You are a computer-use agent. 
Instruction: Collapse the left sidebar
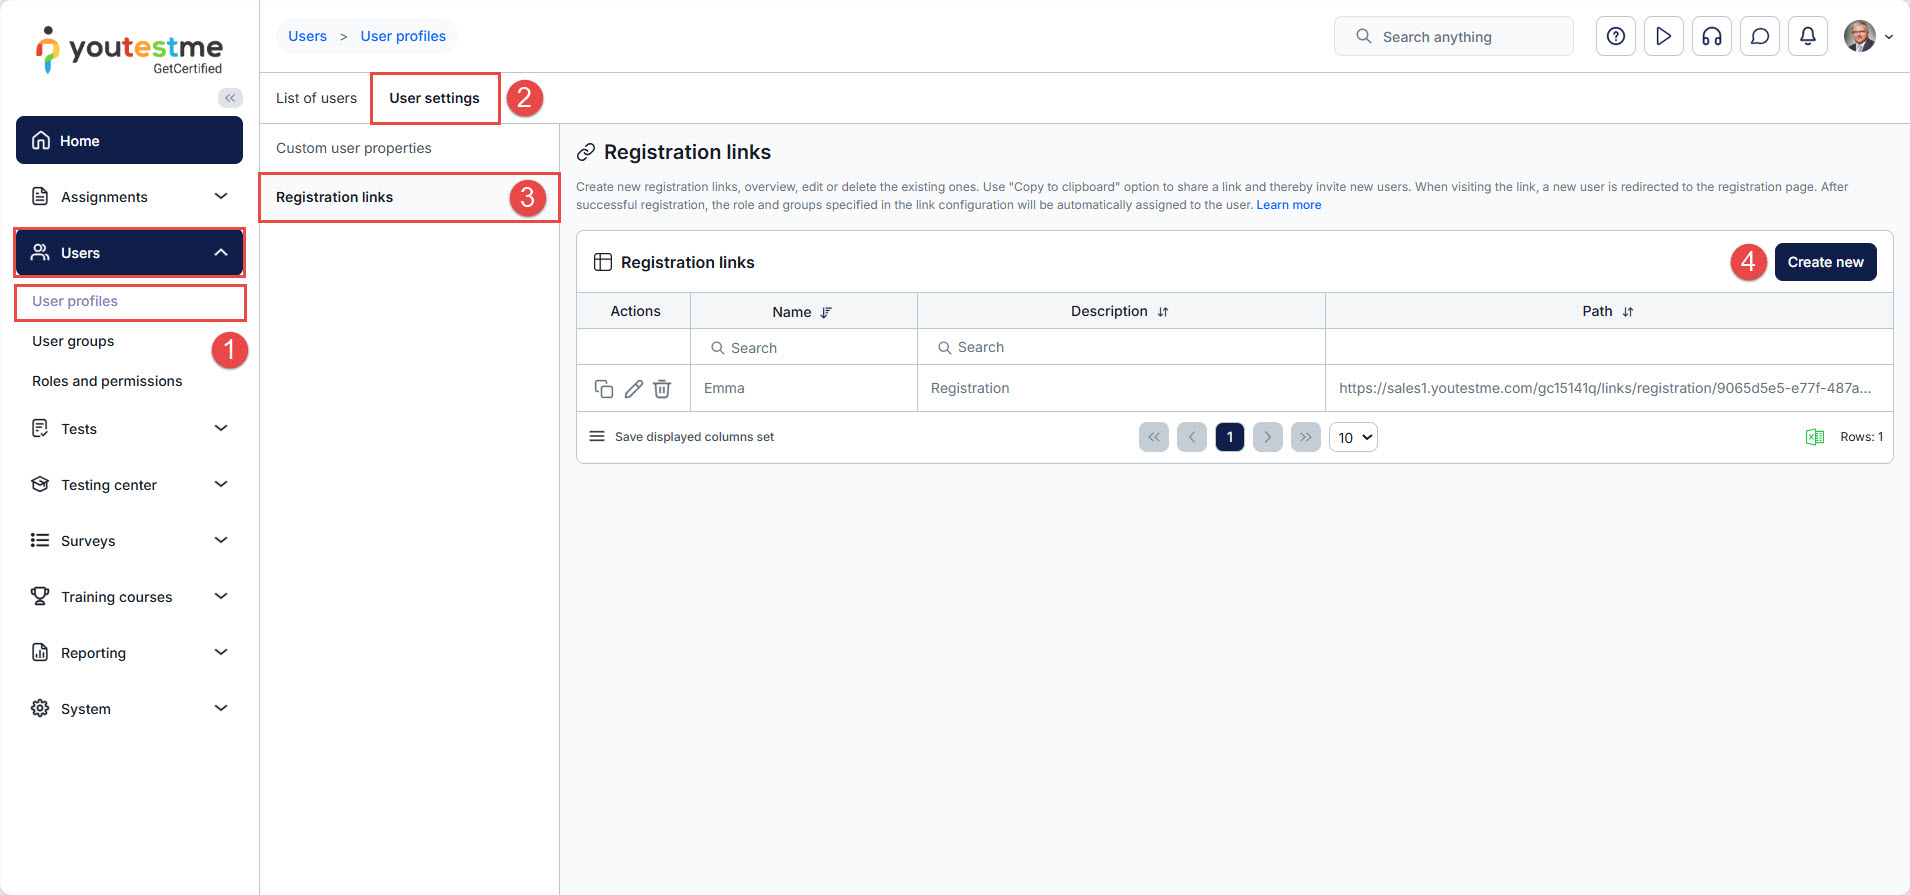tap(230, 98)
